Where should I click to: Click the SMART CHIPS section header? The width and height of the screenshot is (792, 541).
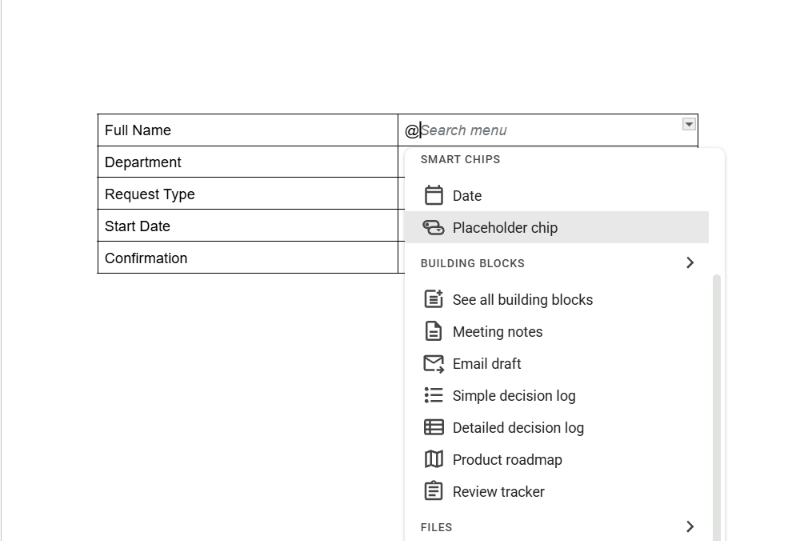click(x=460, y=159)
